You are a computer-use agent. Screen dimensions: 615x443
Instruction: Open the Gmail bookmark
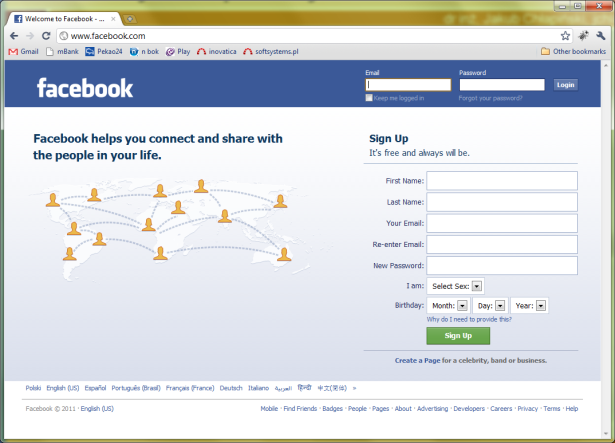24,51
